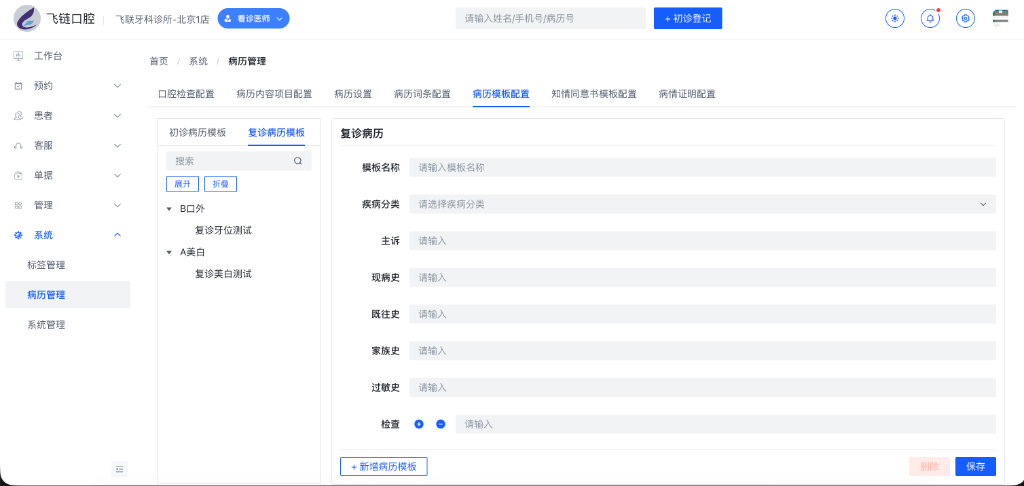Open the 疾病分类 dropdown

coord(702,204)
